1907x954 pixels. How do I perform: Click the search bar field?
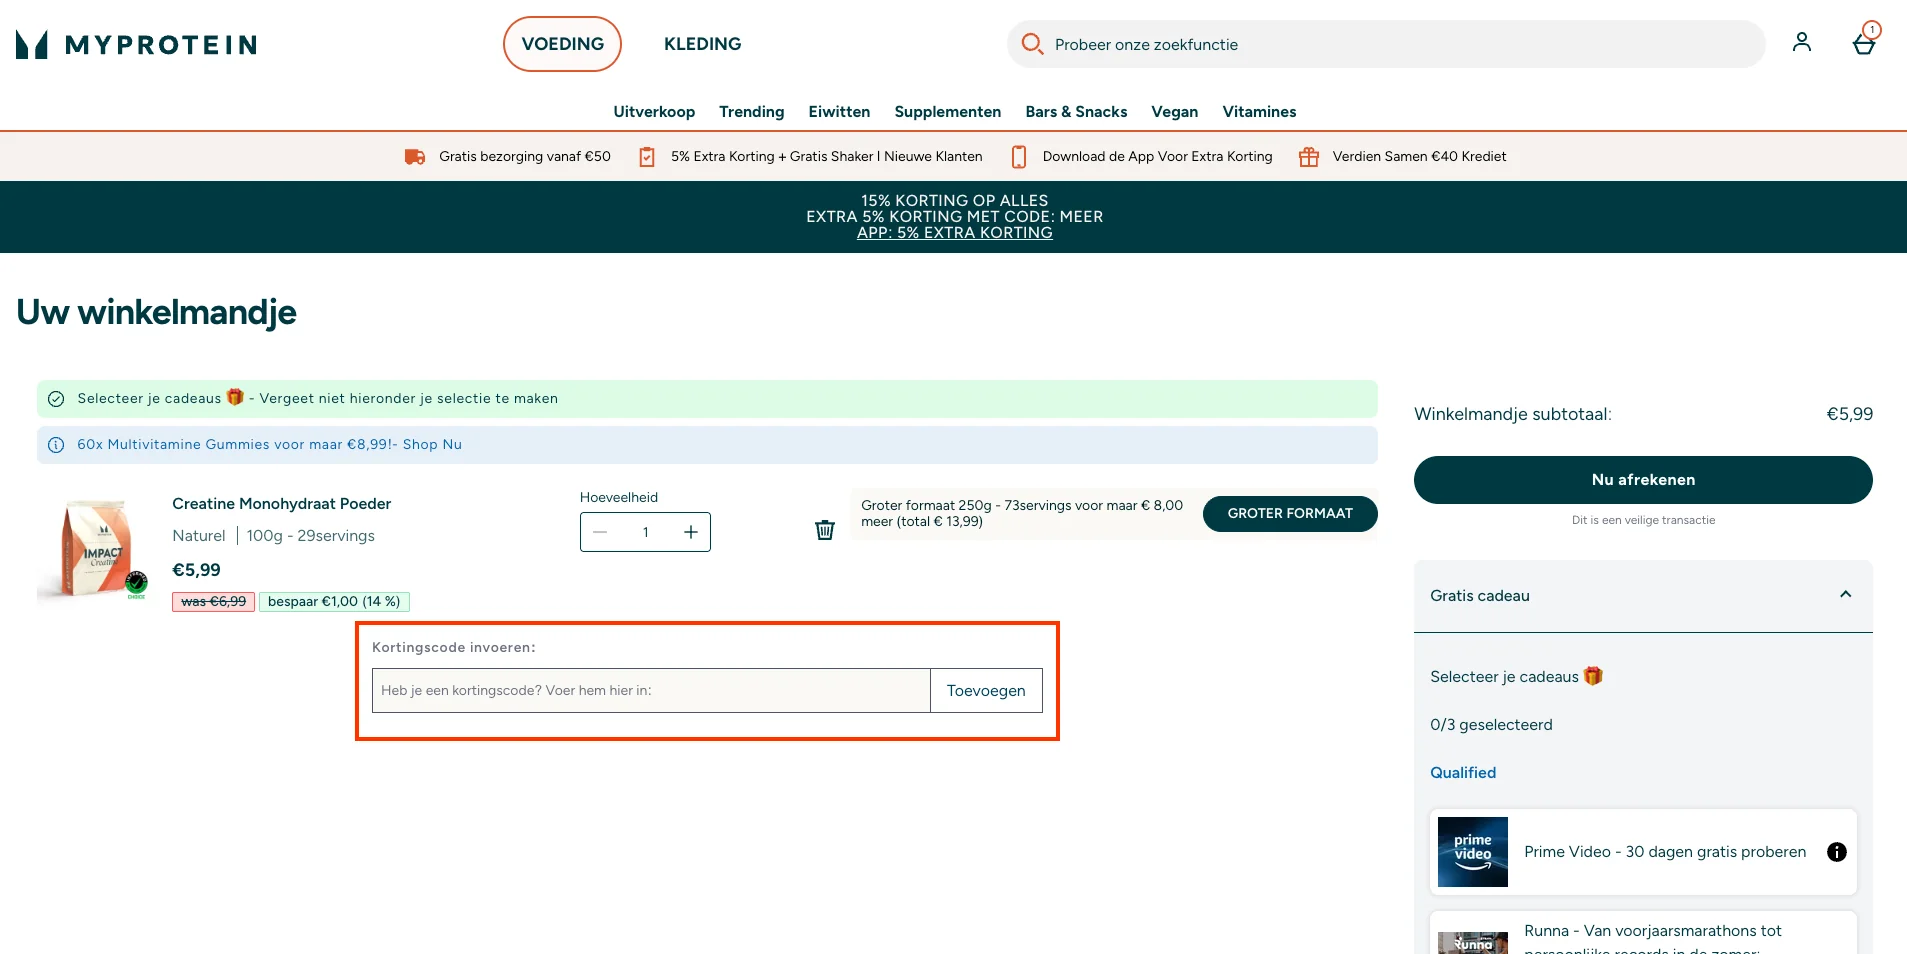(x=1386, y=44)
